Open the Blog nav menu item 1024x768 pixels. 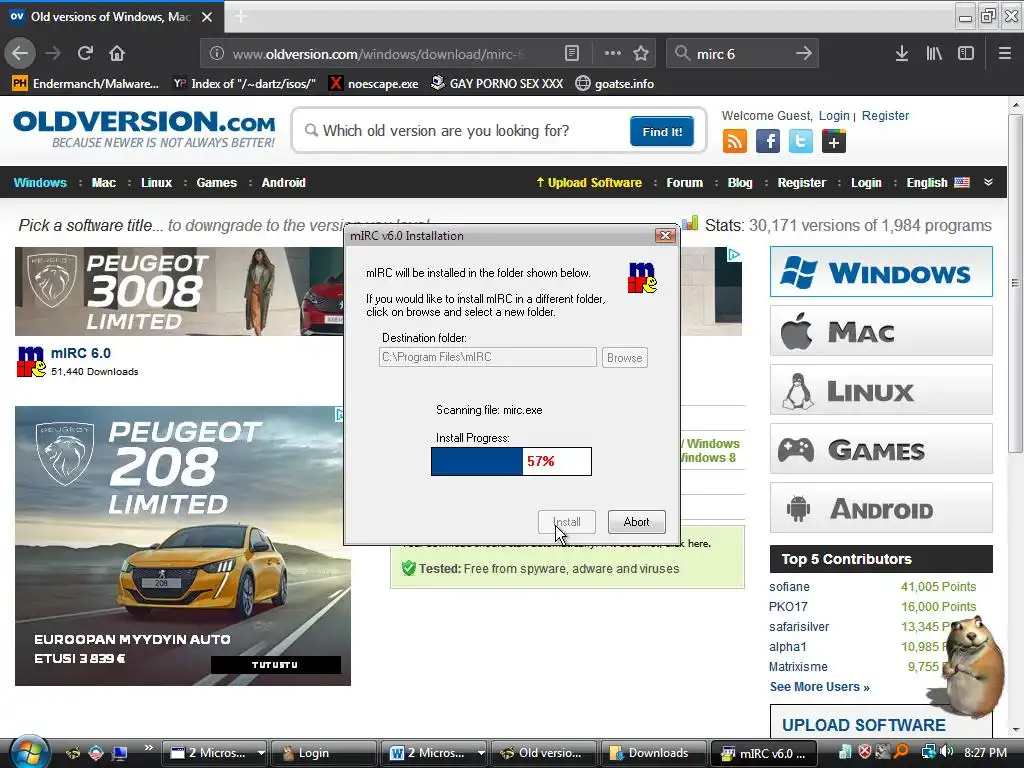click(740, 183)
